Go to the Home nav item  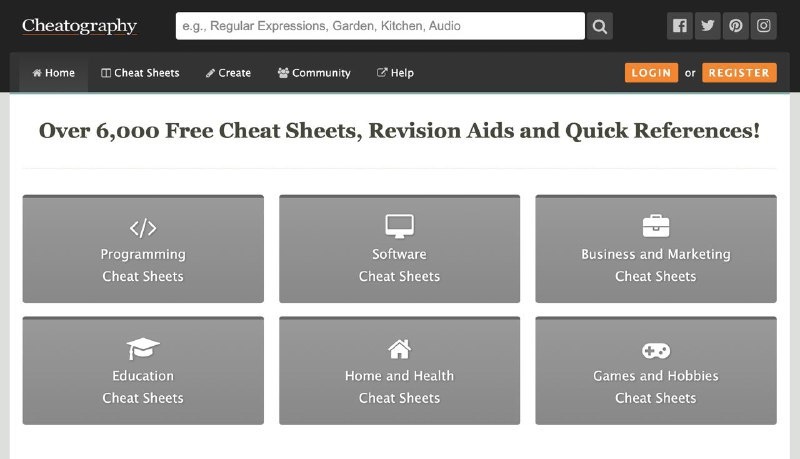(54, 73)
